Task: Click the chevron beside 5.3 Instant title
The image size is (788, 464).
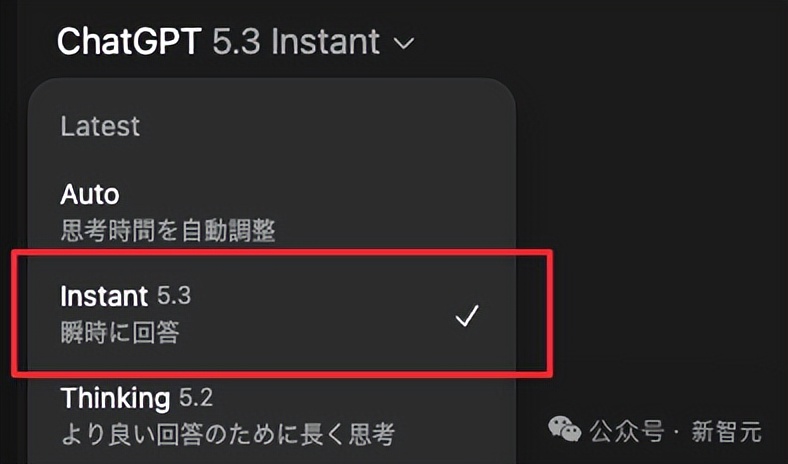Action: pyautogui.click(x=404, y=43)
